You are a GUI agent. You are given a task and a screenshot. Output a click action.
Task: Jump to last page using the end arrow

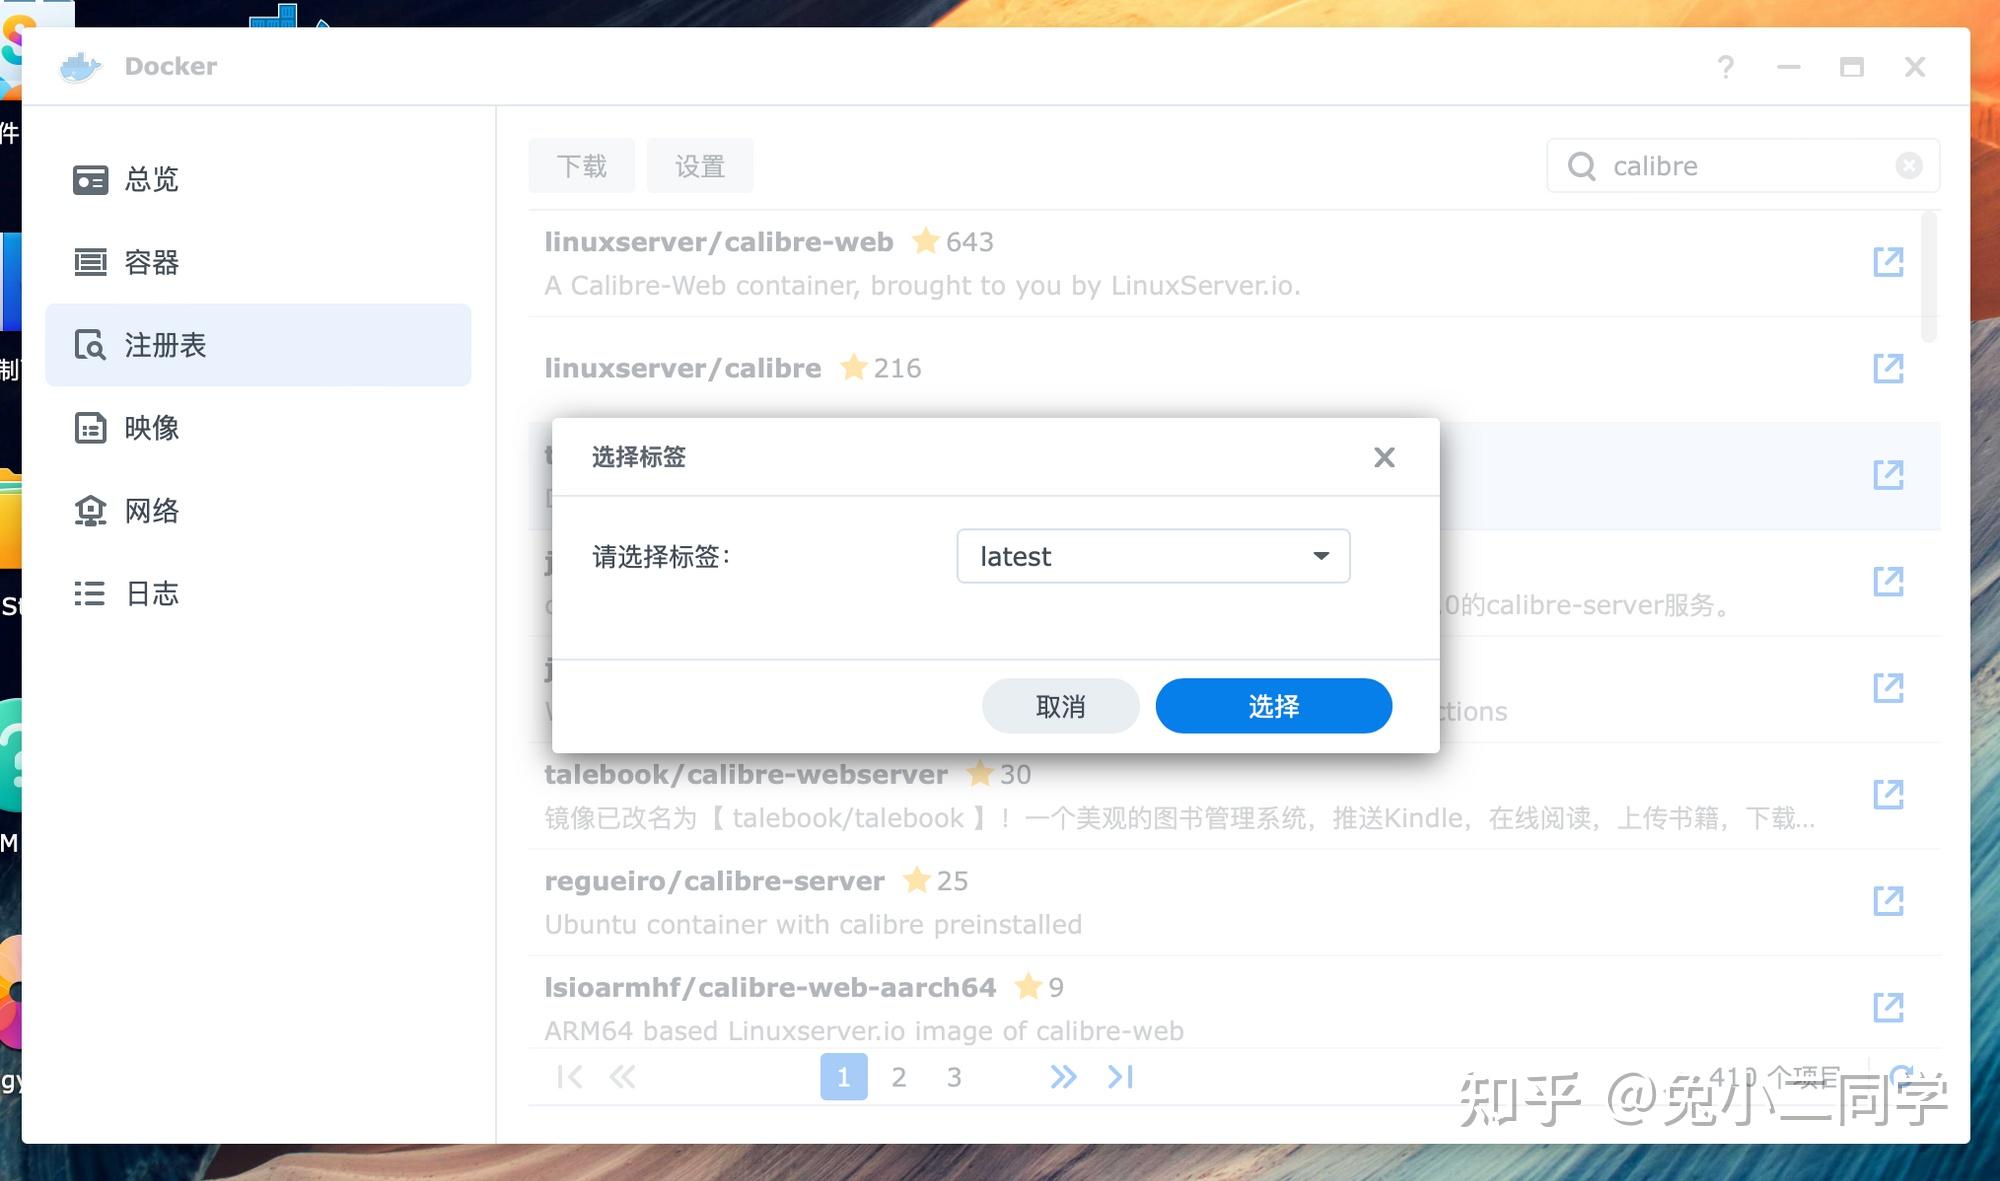point(1119,1076)
